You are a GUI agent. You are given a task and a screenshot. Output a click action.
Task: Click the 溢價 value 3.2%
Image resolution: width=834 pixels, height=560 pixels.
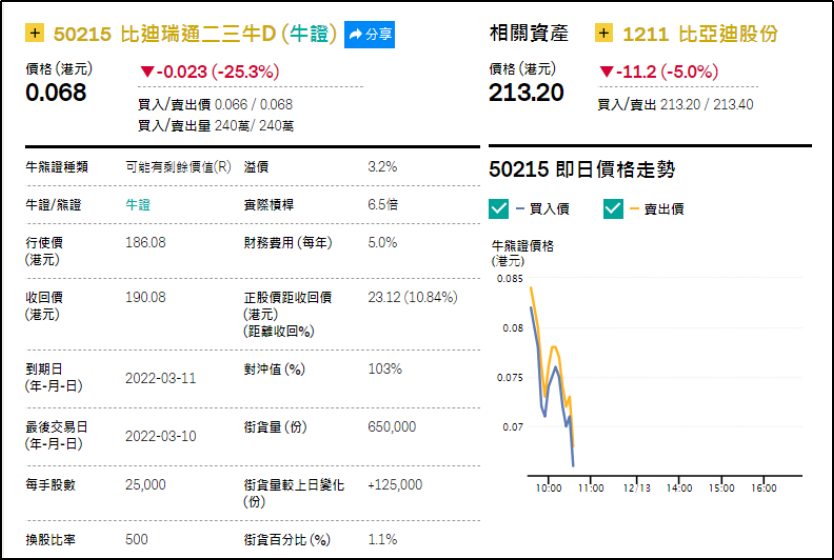point(382,167)
